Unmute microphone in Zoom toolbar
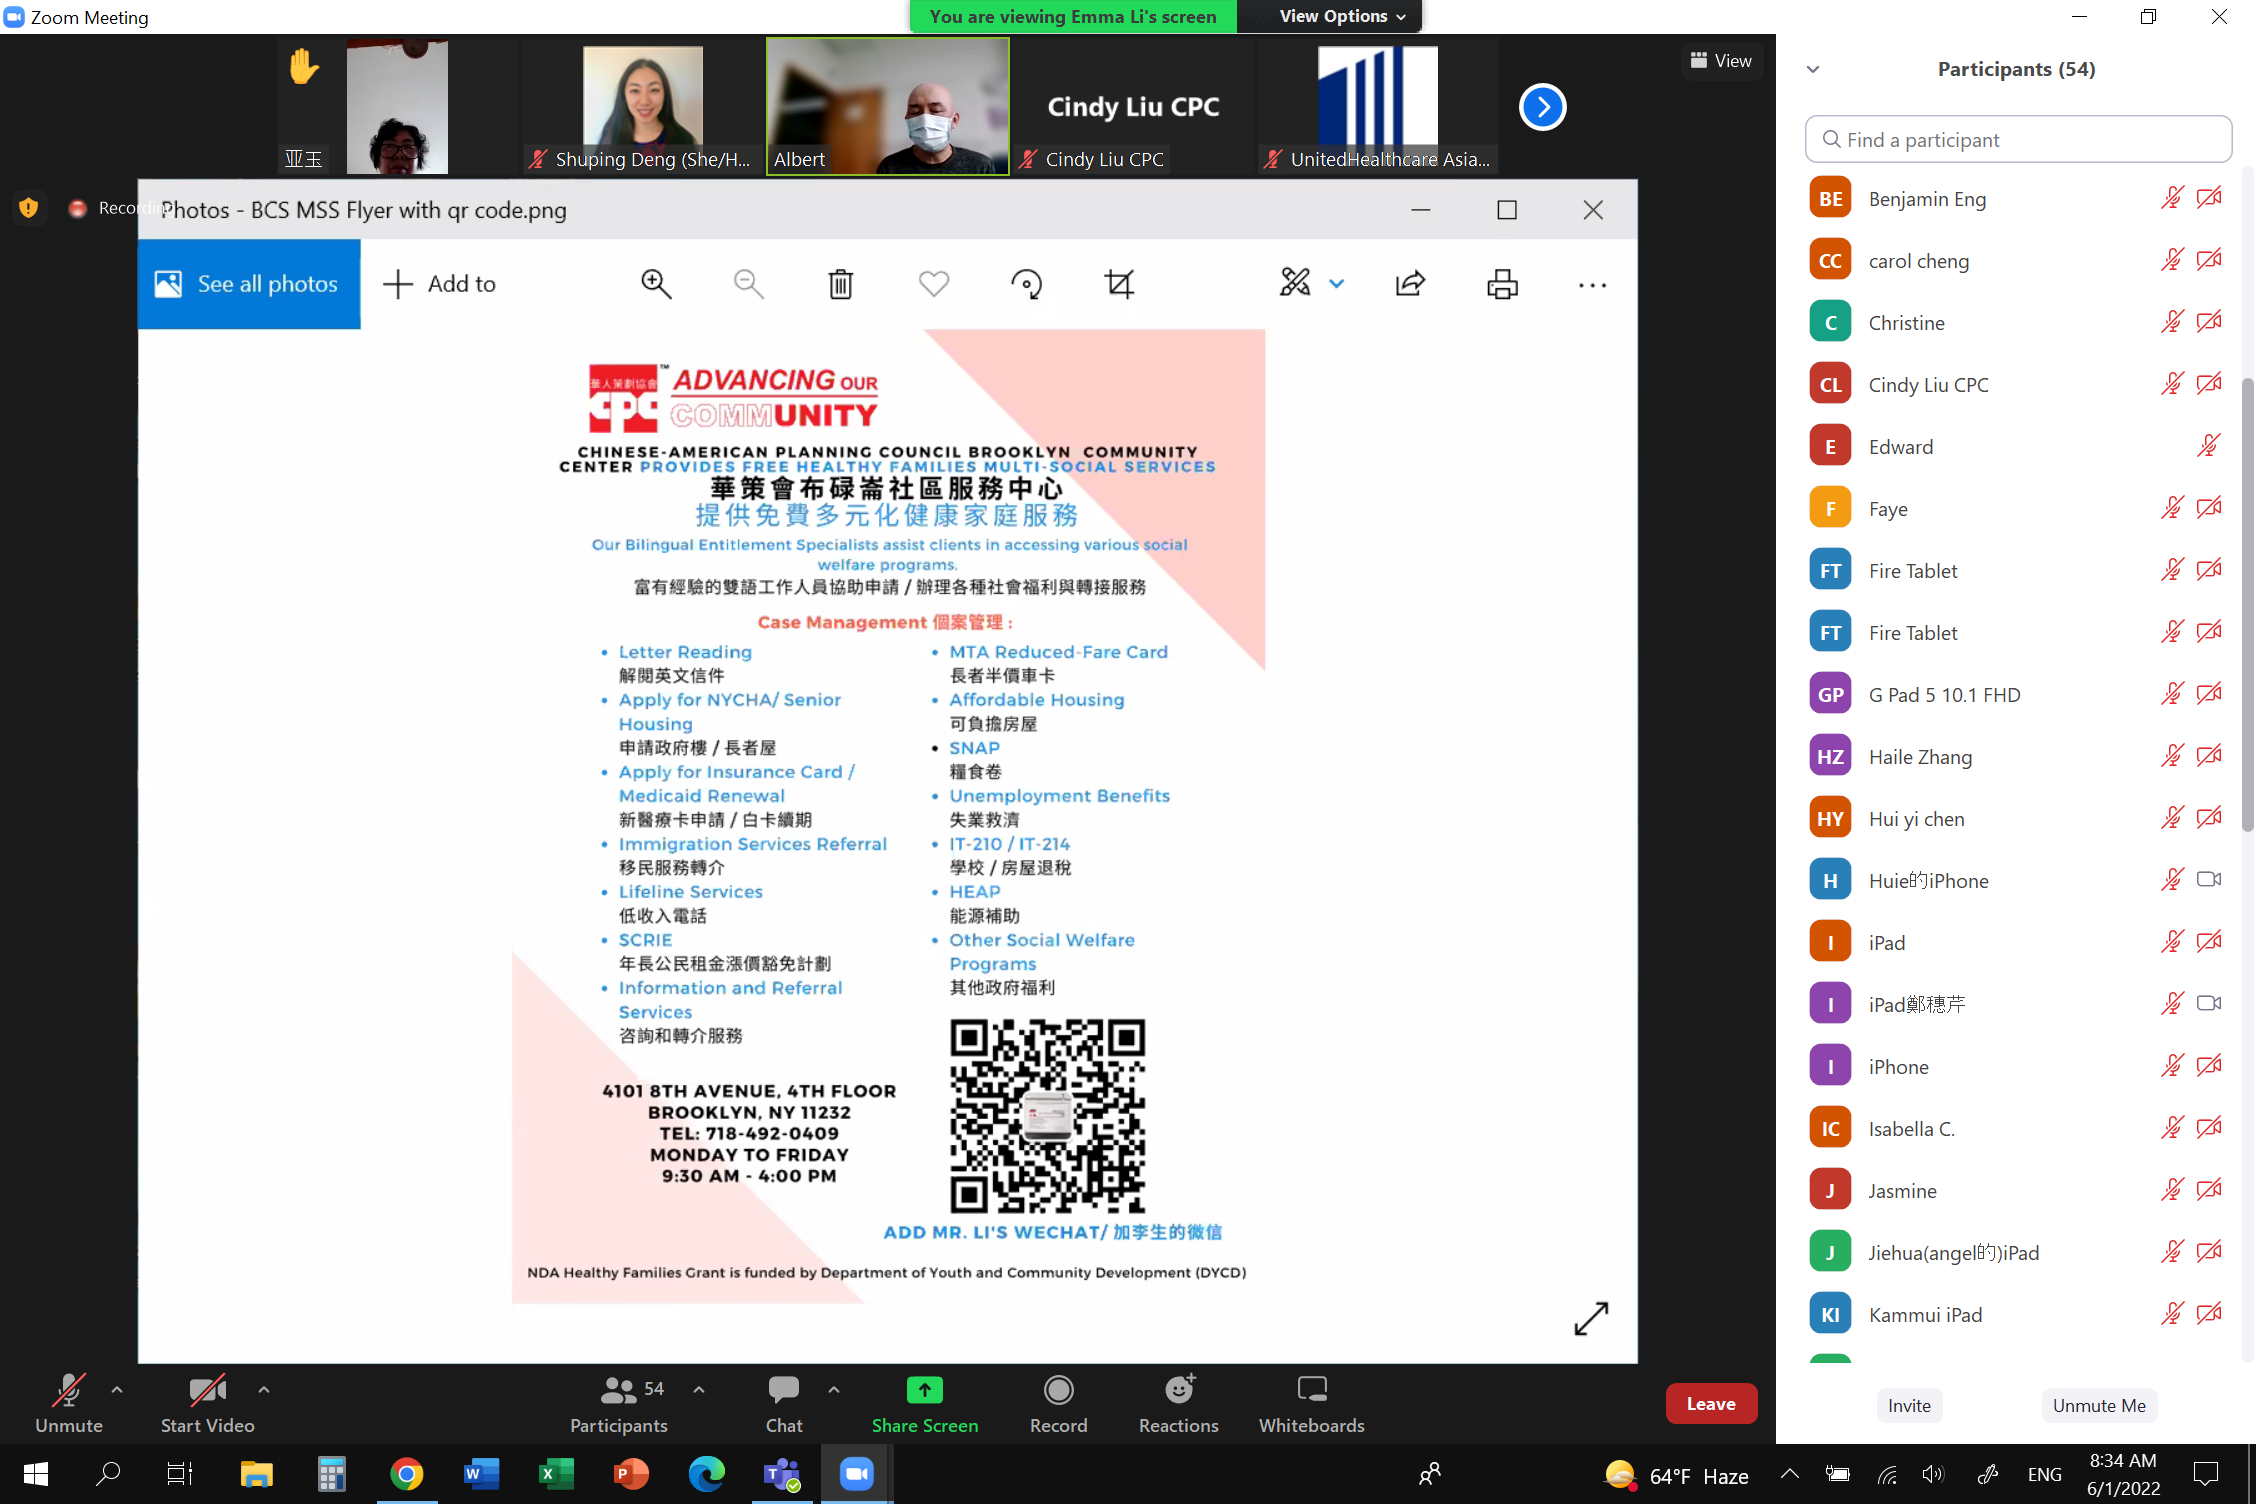2256x1504 pixels. pyautogui.click(x=69, y=1404)
